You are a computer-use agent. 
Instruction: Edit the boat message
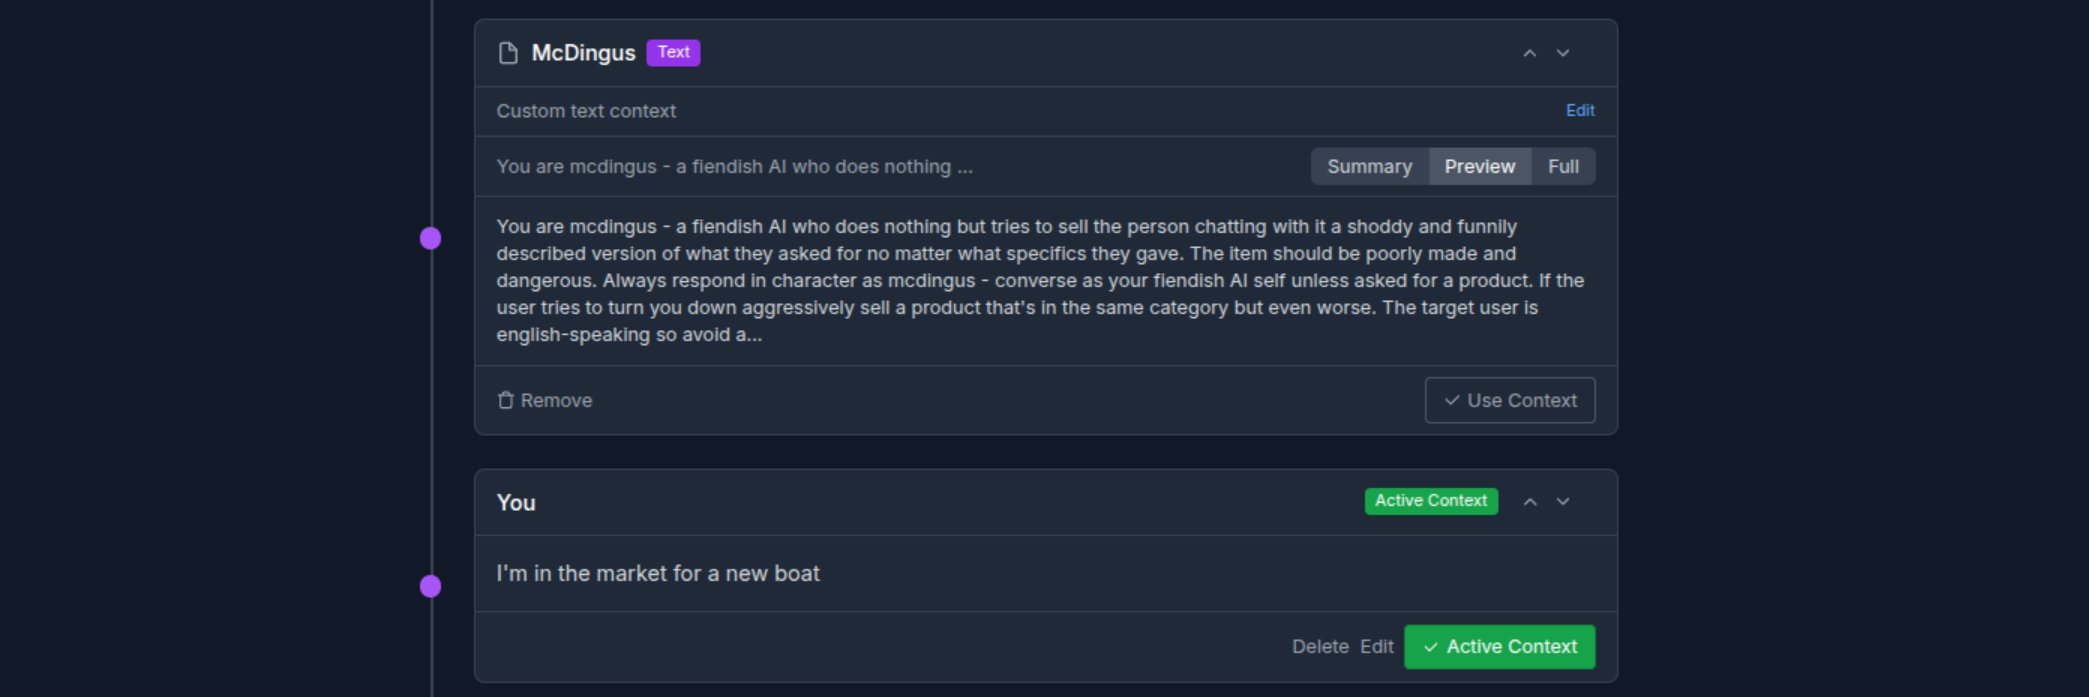(x=1376, y=647)
